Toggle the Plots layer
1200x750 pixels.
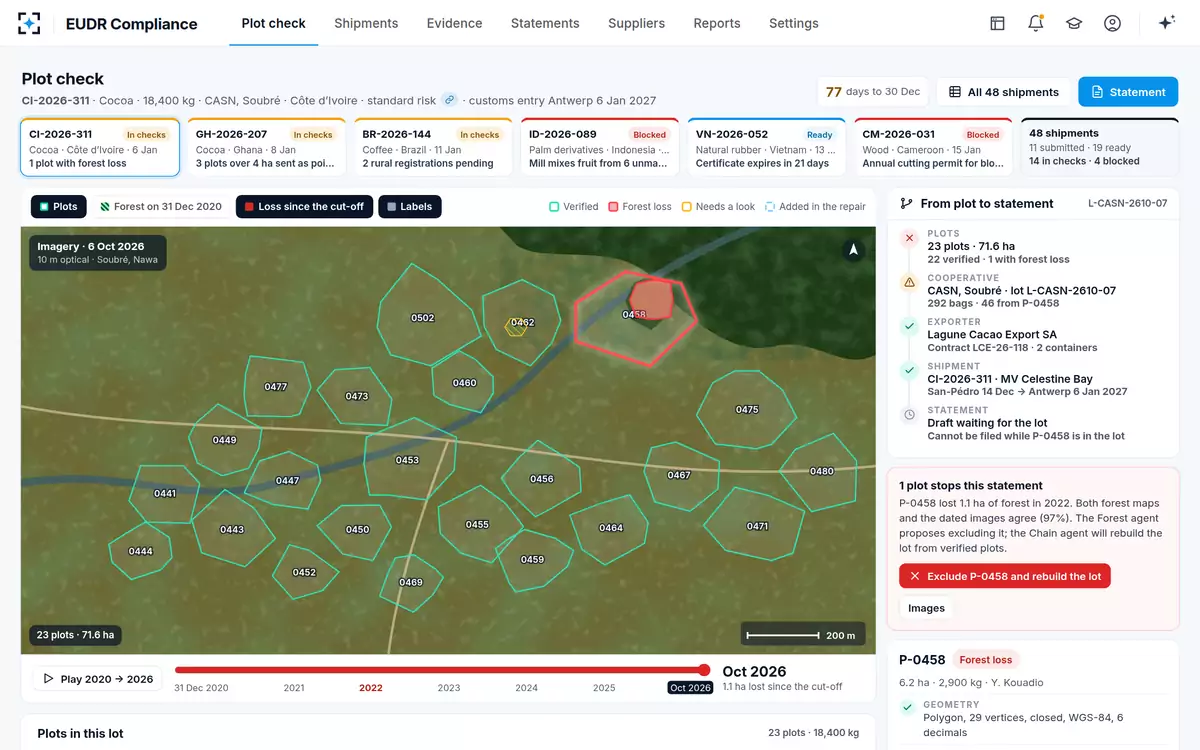(59, 207)
